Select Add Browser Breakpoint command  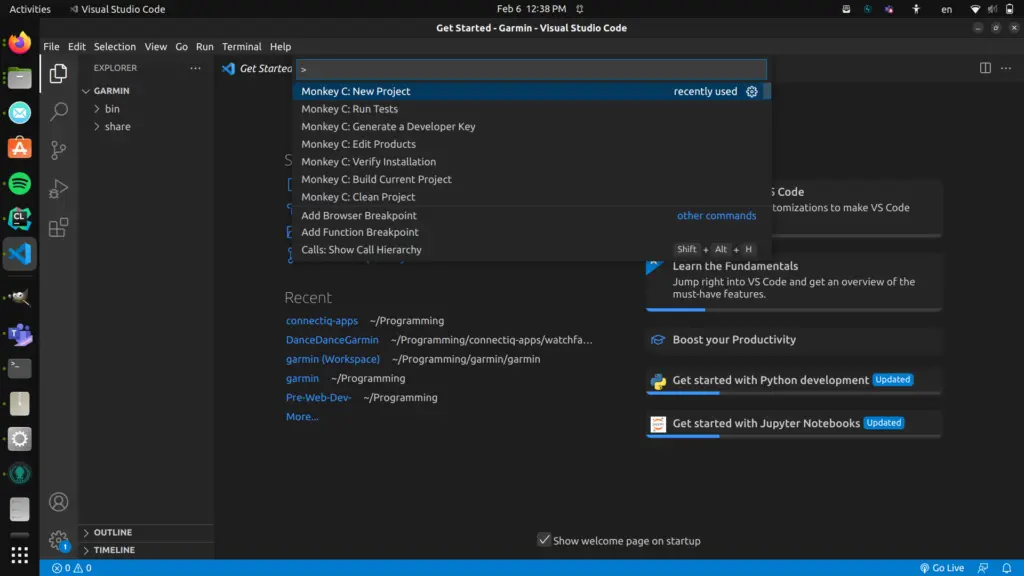point(532,216)
